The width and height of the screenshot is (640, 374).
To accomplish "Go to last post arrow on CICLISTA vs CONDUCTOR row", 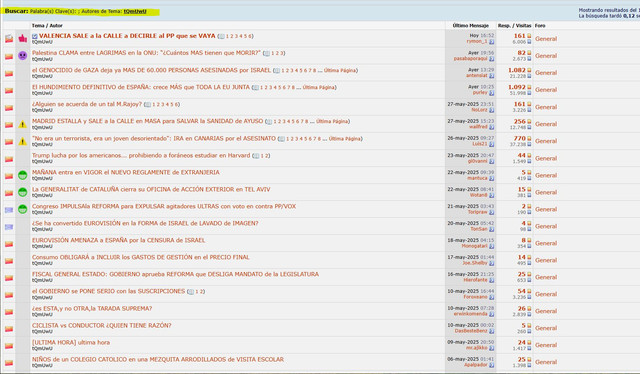I will tap(491, 331).
